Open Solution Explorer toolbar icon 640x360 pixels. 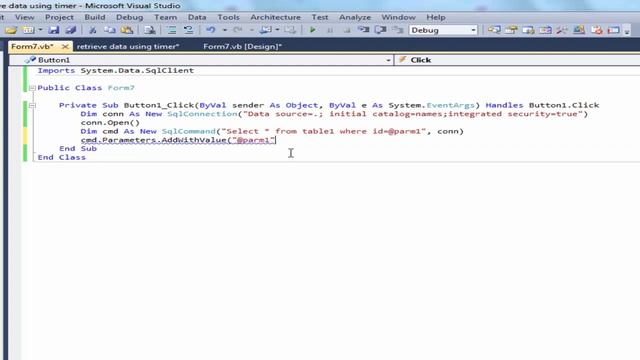(x=494, y=30)
